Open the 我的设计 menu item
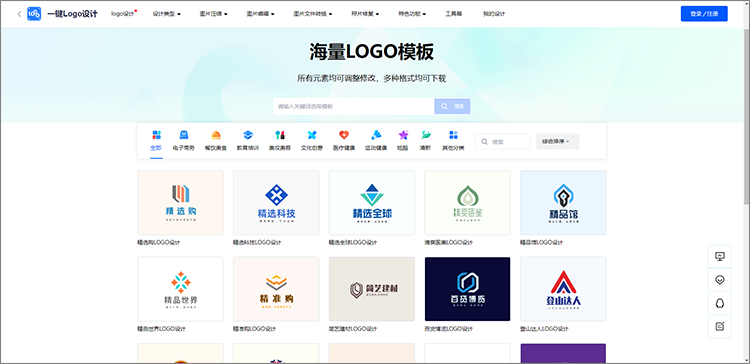This screenshot has height=364, width=750. 494,14
